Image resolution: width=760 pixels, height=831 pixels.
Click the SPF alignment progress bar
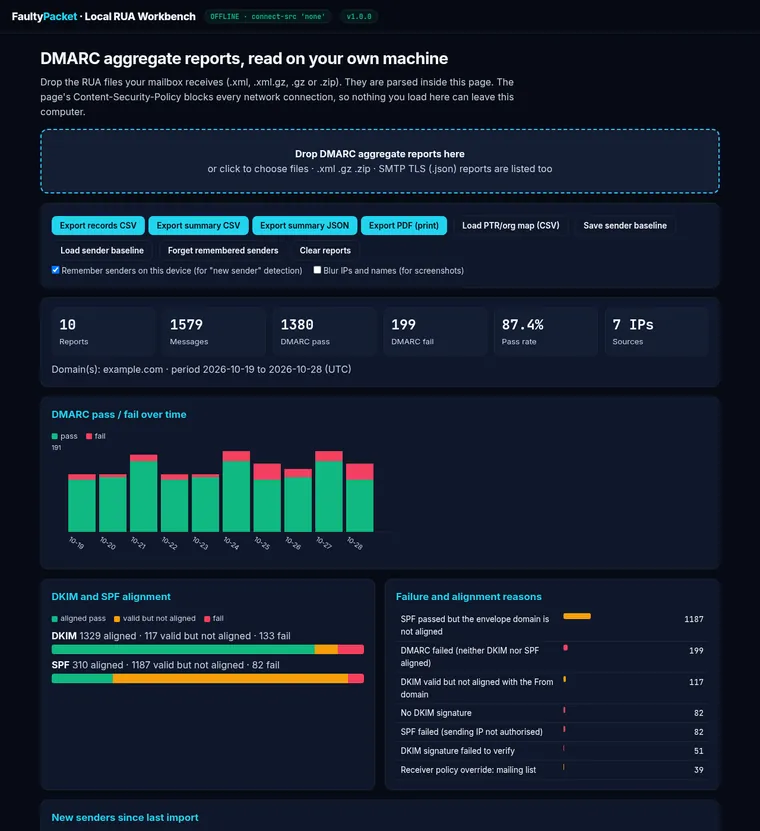click(208, 678)
